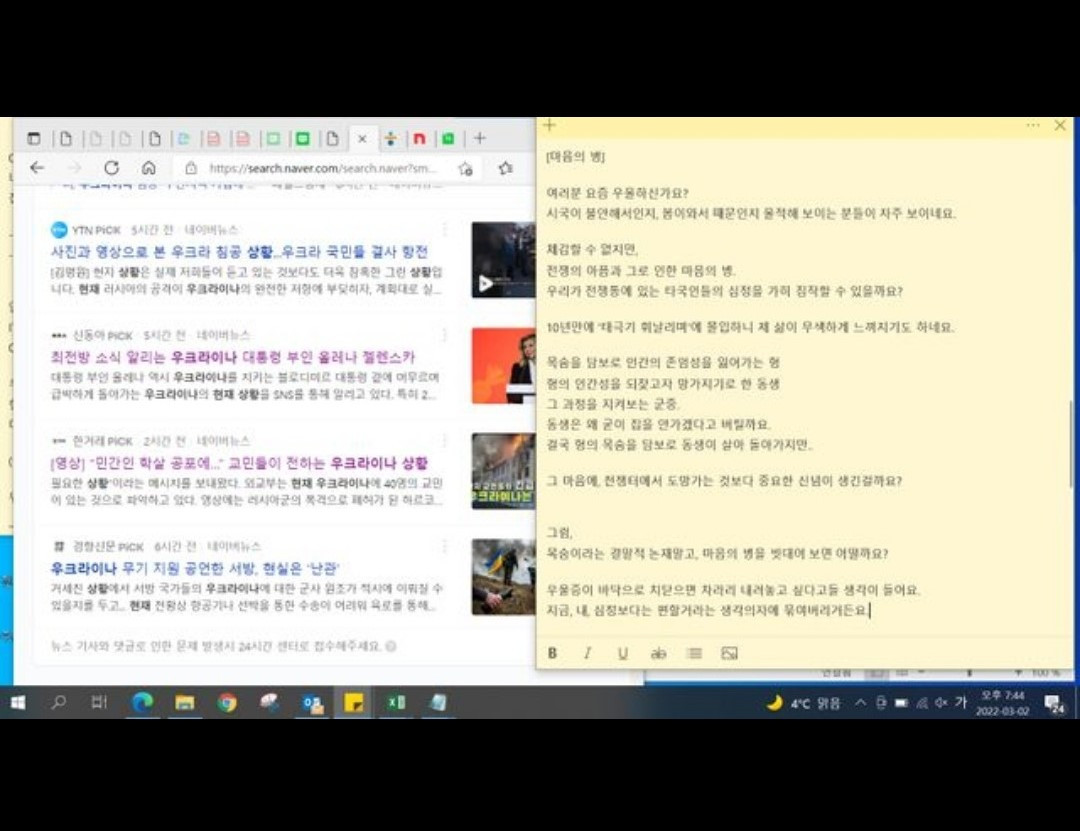The image size is (1080, 831).
Task: Toggle italic formatting in the sticky note
Action: click(x=587, y=652)
